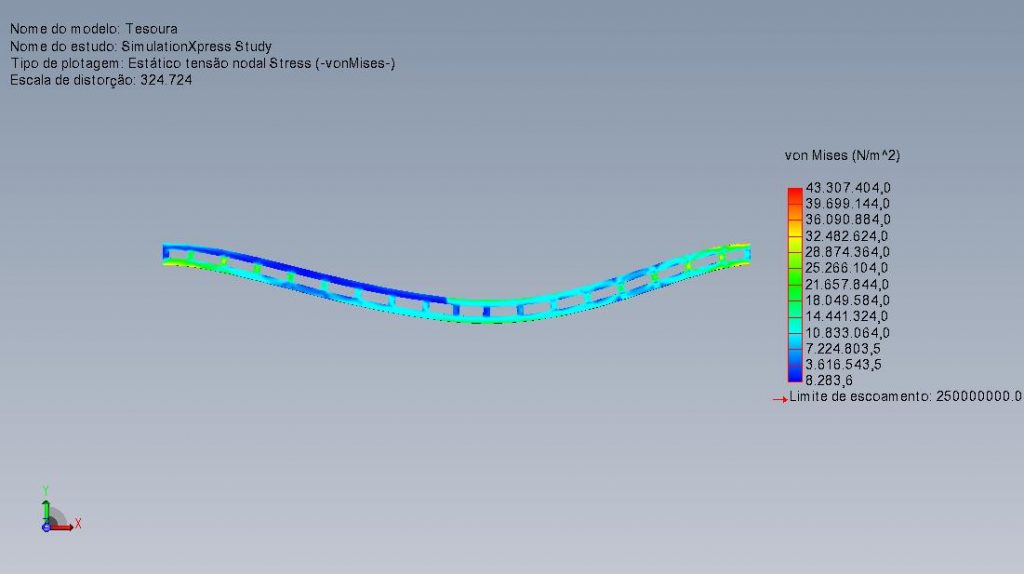
Task: Click 'Escala de distorção: 324.724' text
Action: click(x=101, y=80)
